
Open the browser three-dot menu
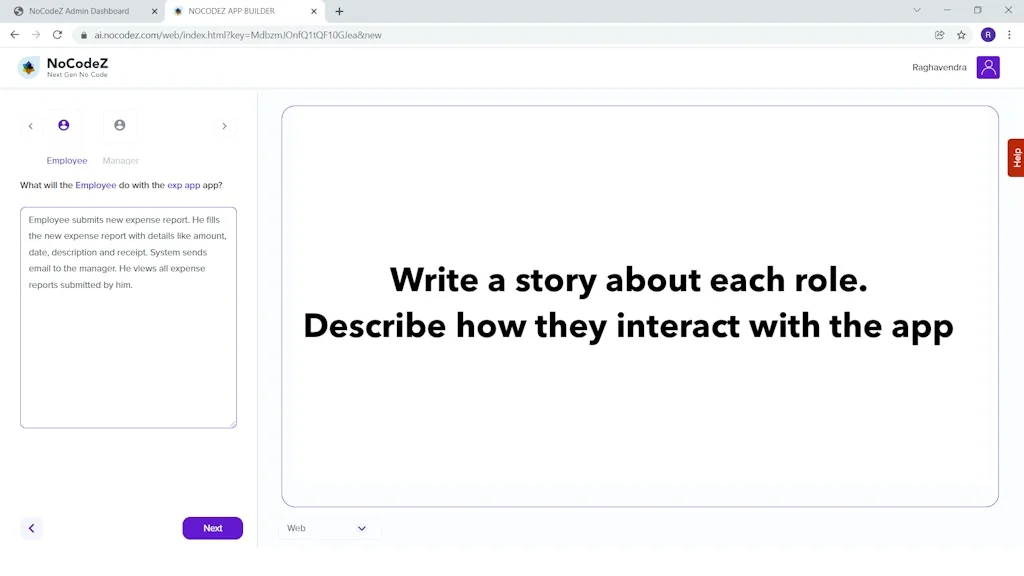point(1011,33)
